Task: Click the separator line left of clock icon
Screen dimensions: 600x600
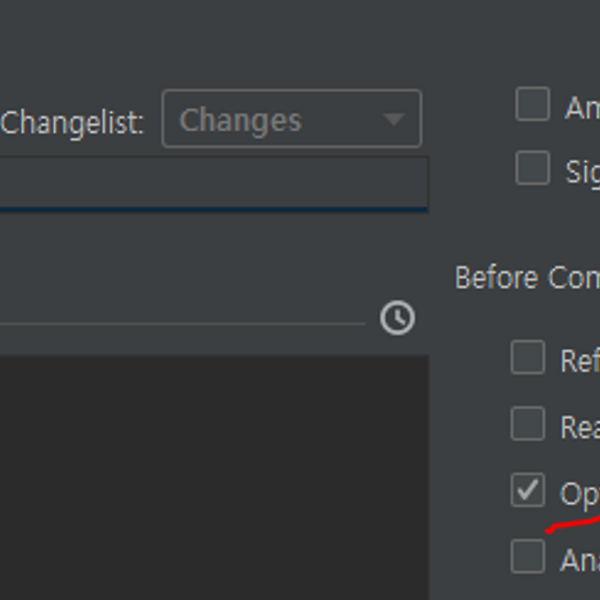Action: (x=180, y=323)
